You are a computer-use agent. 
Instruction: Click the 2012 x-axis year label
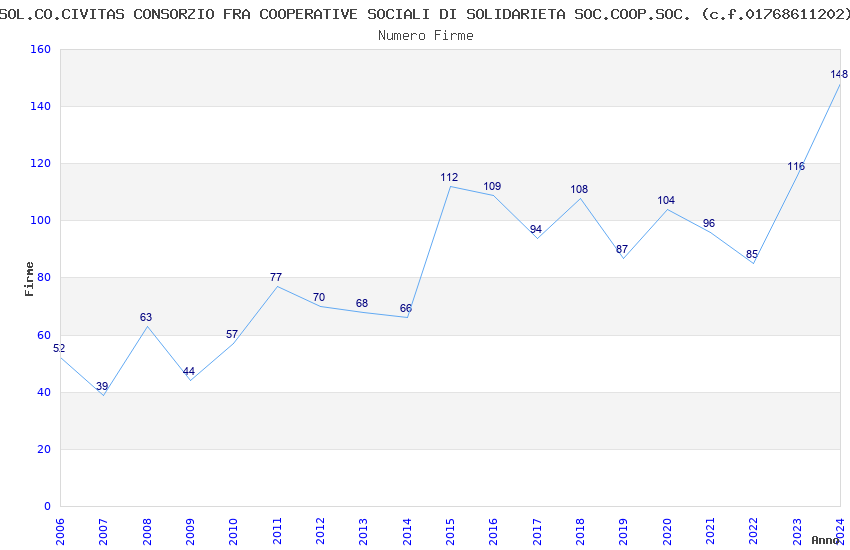pyautogui.click(x=320, y=532)
